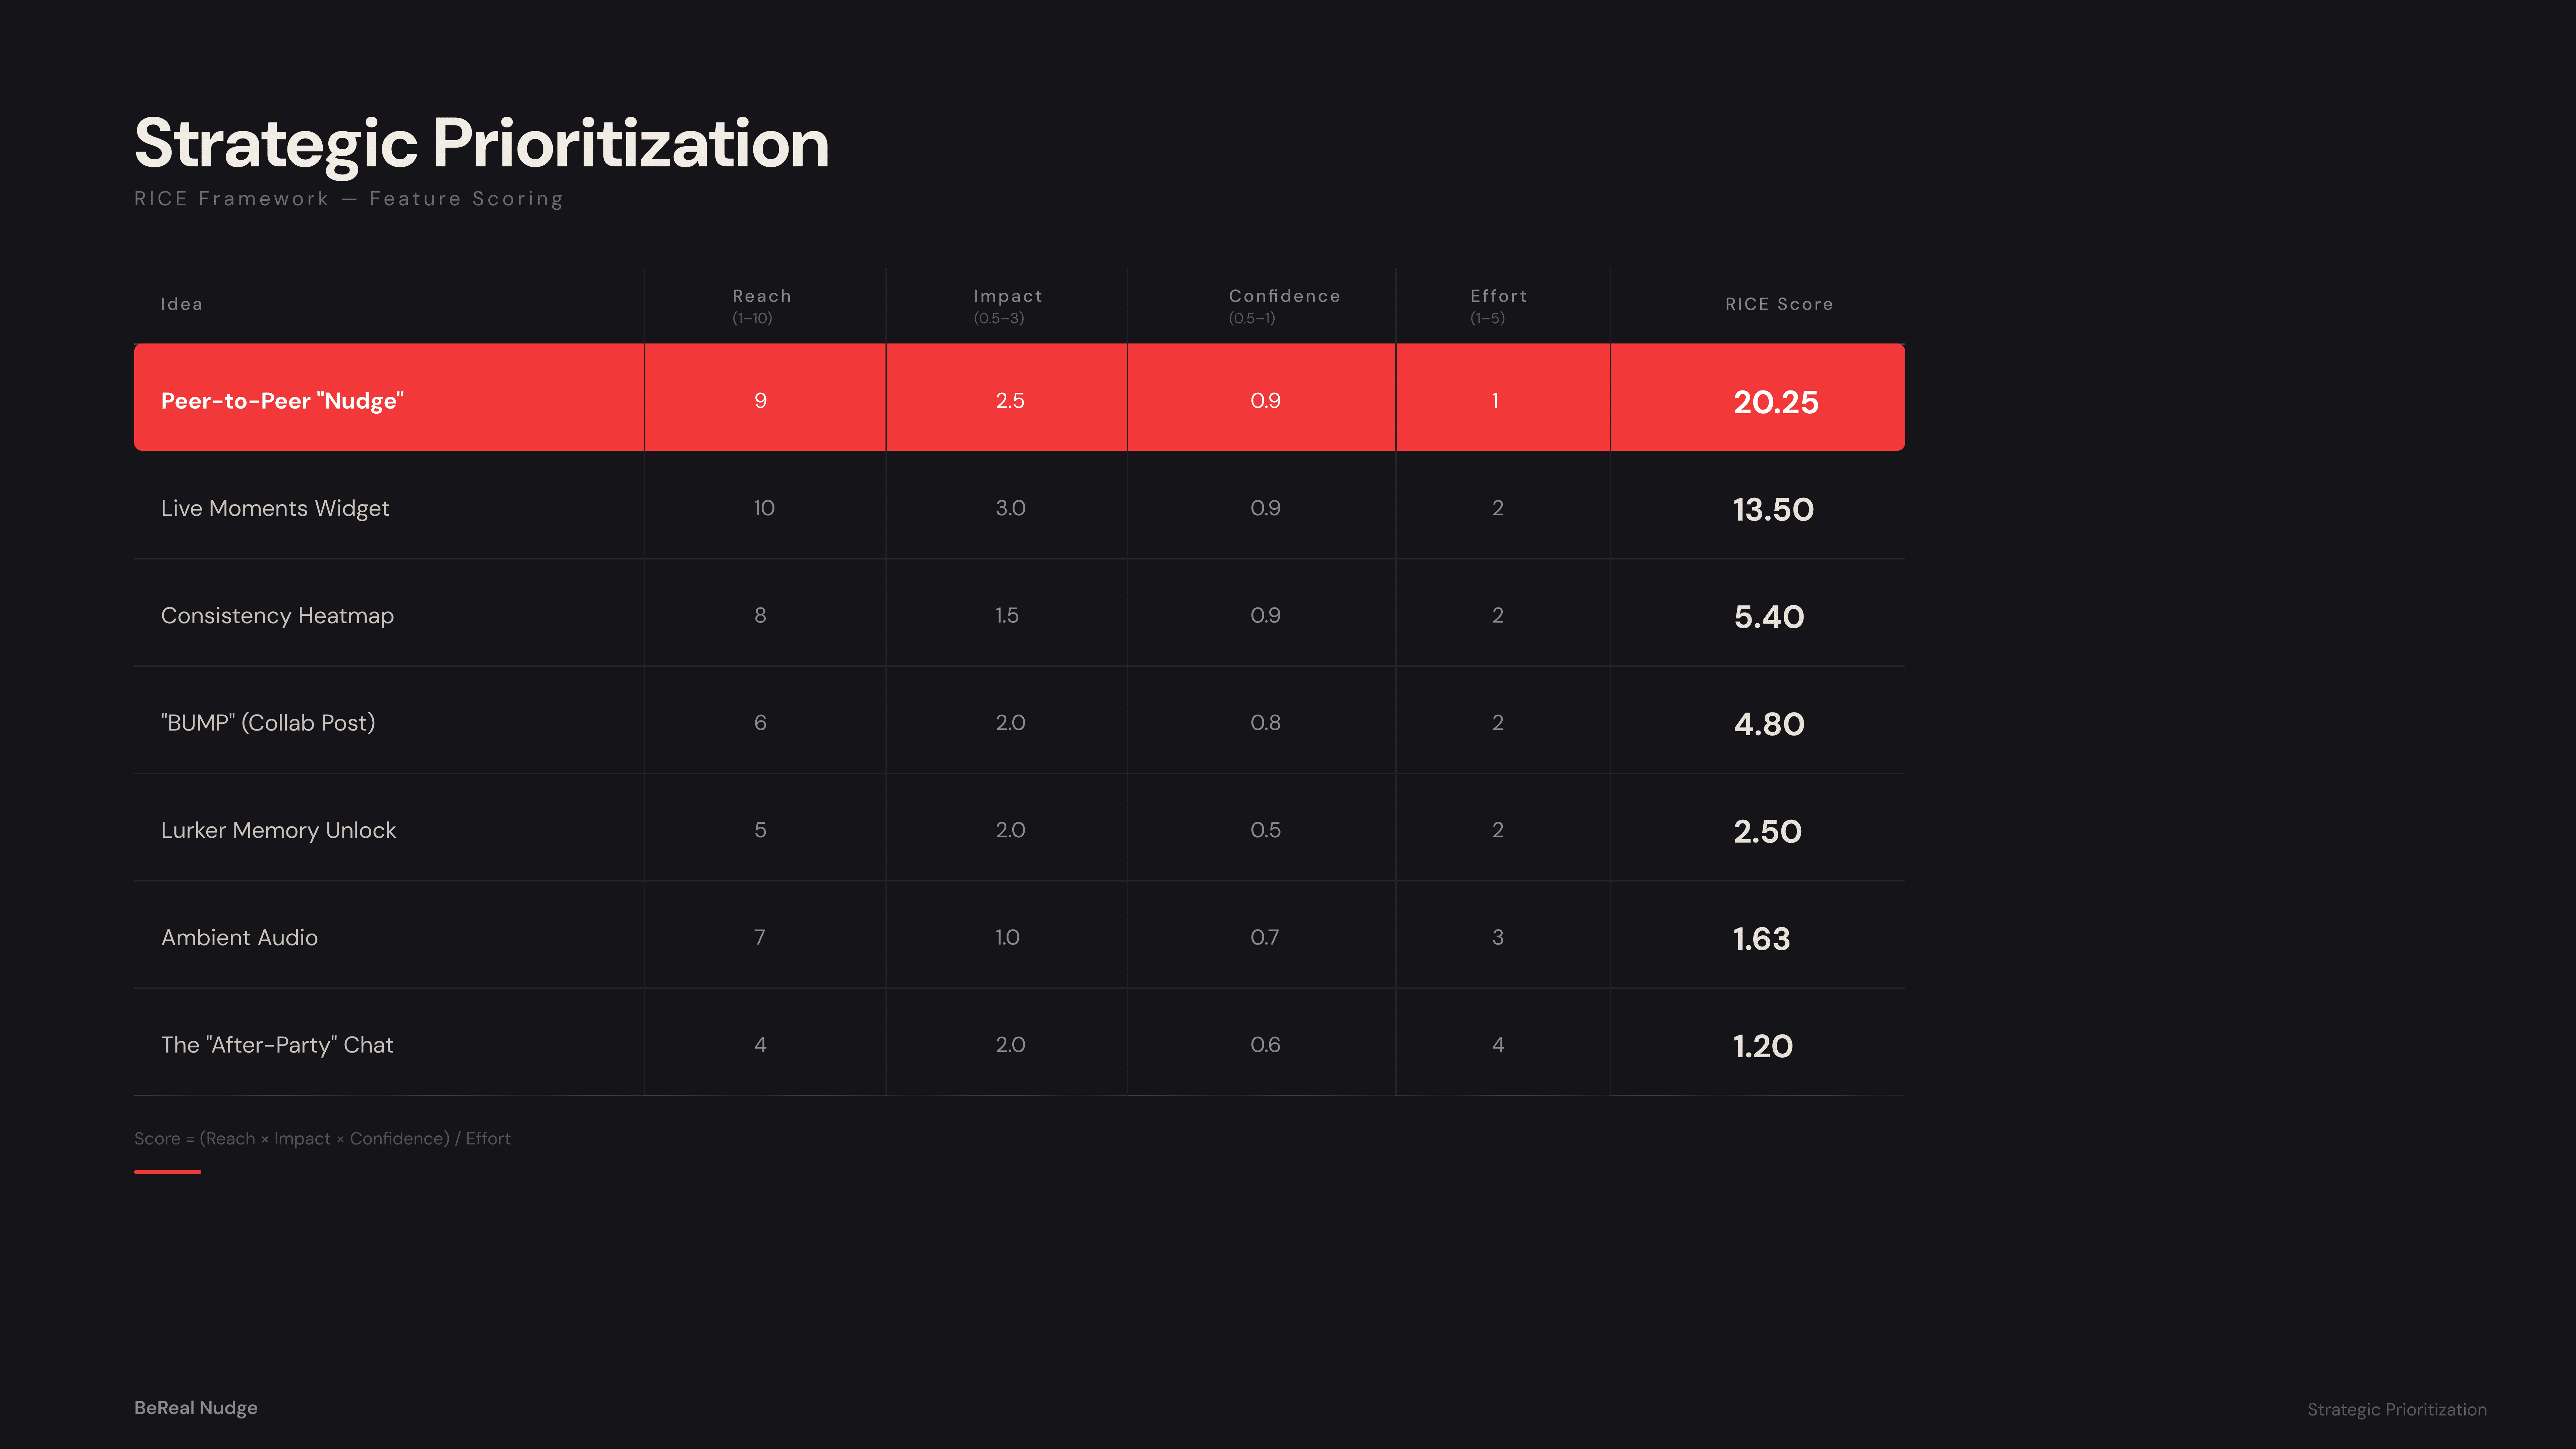
Task: Click the Strategic Prioritization title
Action: coord(481,143)
